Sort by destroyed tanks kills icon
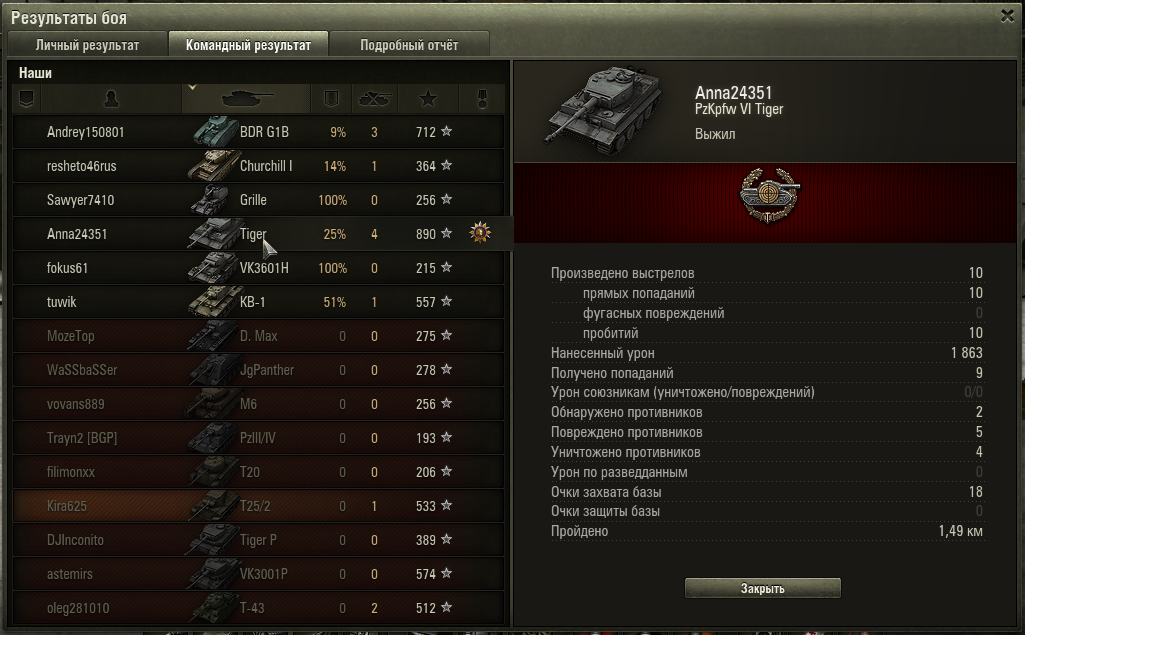 [374, 99]
